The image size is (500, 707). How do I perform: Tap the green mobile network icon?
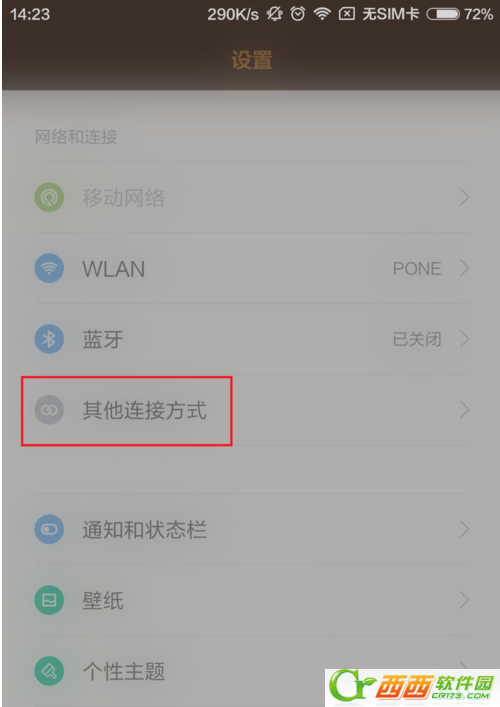pyautogui.click(x=49, y=197)
